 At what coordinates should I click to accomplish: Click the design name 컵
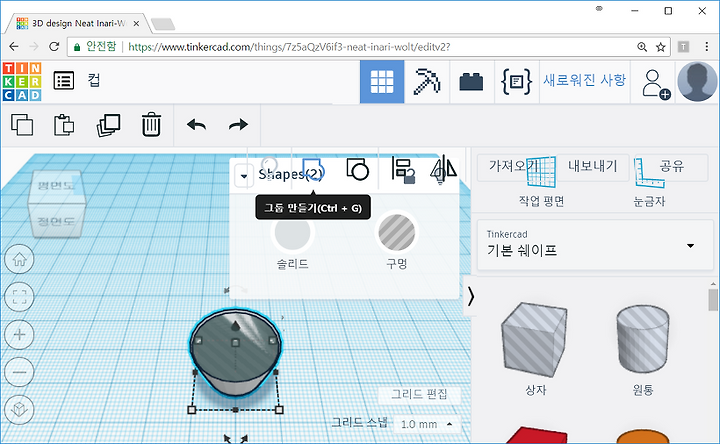94,80
